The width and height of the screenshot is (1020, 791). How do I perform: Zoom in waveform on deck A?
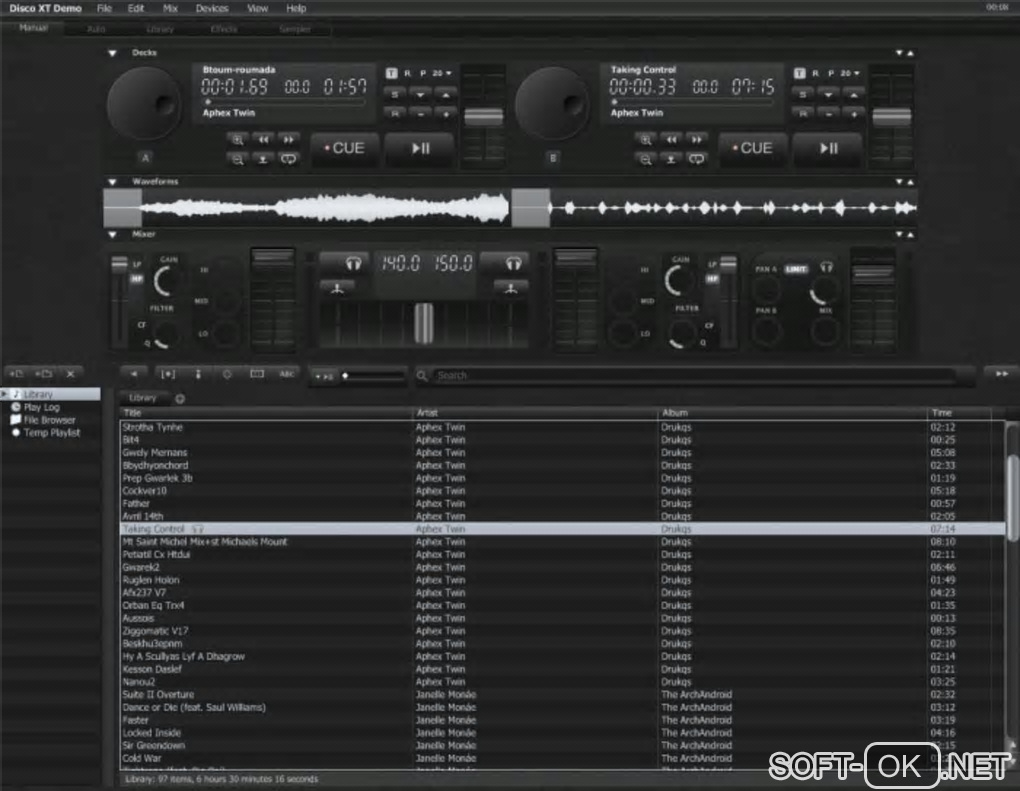(237, 139)
